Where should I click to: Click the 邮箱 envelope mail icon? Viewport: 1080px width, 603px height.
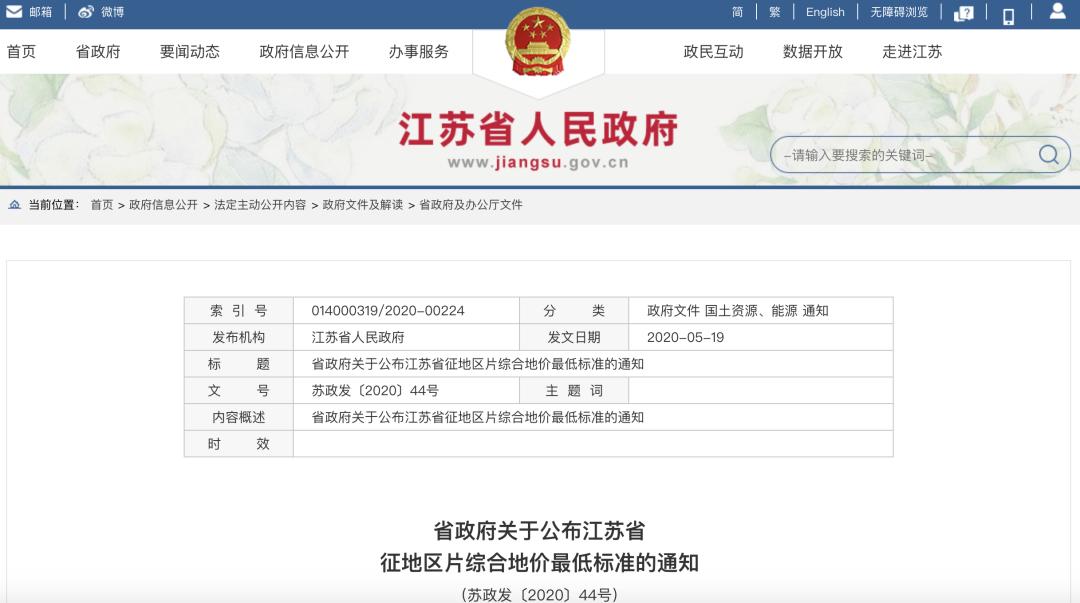14,12
